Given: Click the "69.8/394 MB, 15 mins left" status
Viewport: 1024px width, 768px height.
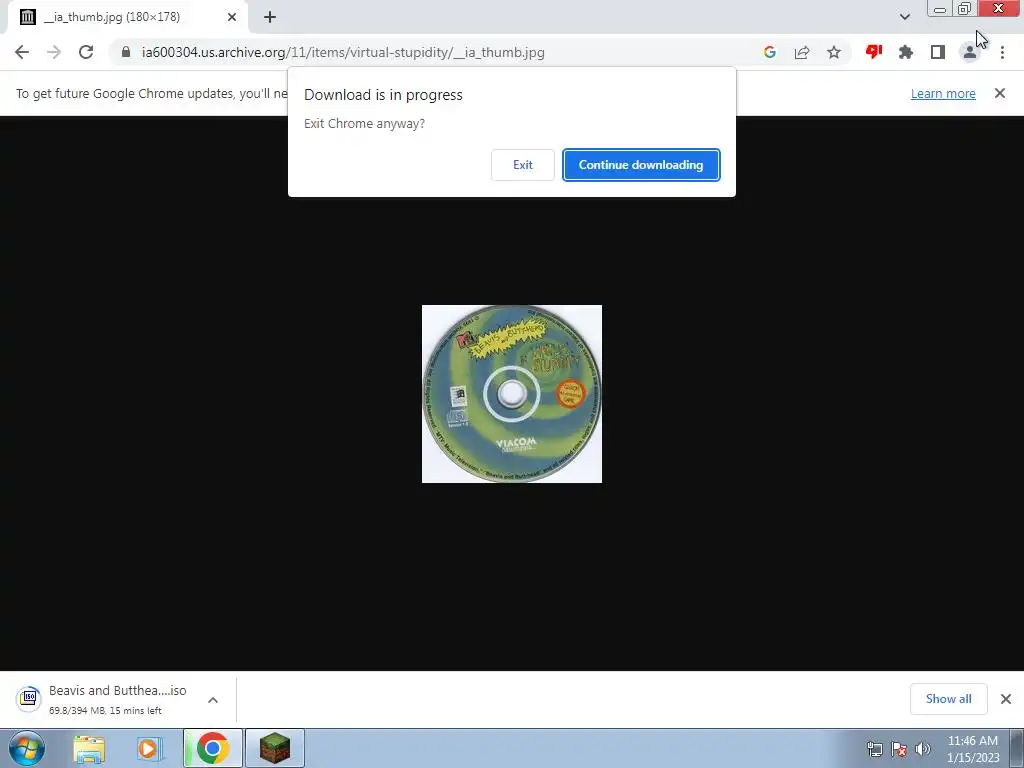Looking at the screenshot, I should (105, 711).
